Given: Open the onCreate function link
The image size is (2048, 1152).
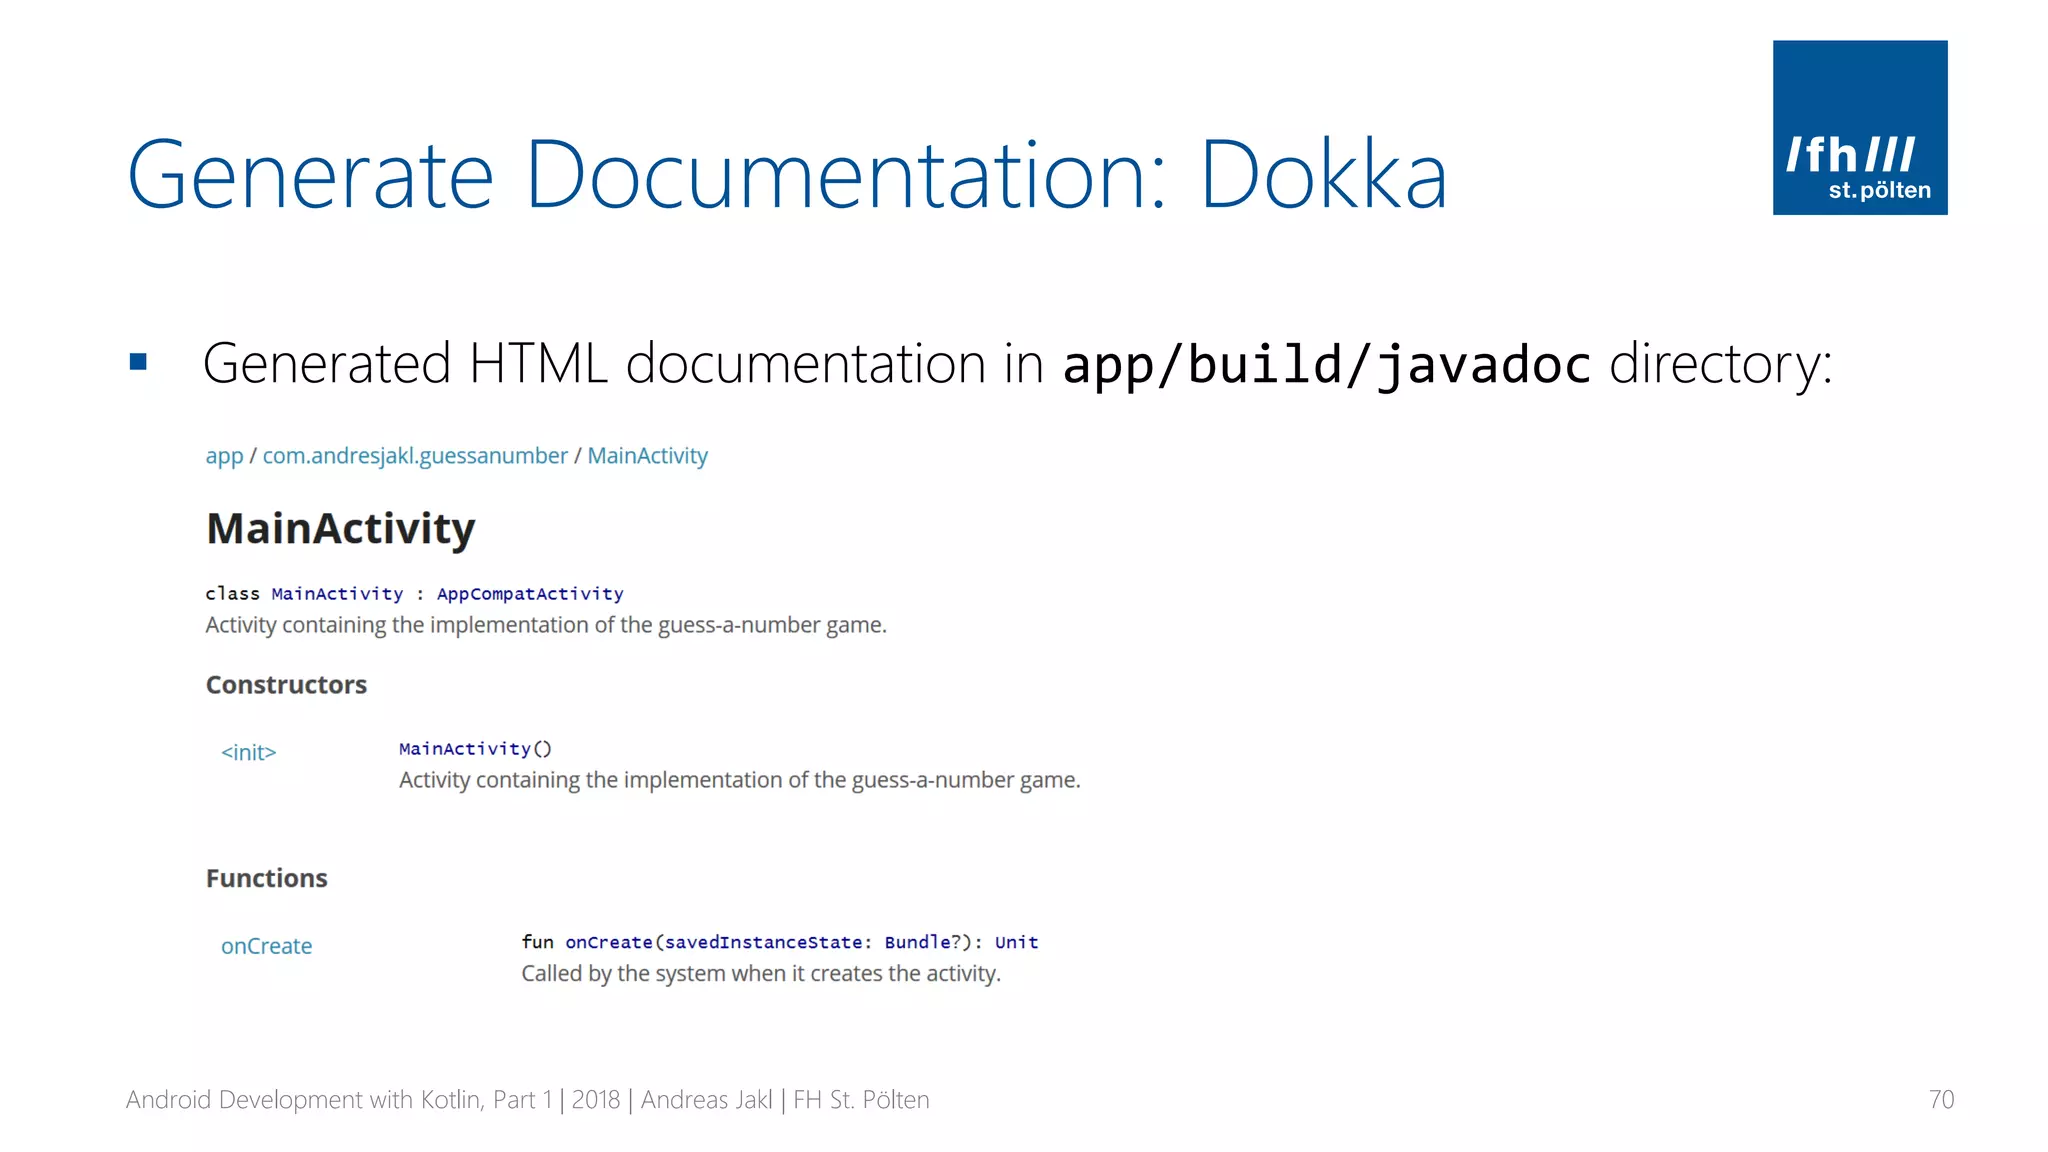Looking at the screenshot, I should pos(266,946).
